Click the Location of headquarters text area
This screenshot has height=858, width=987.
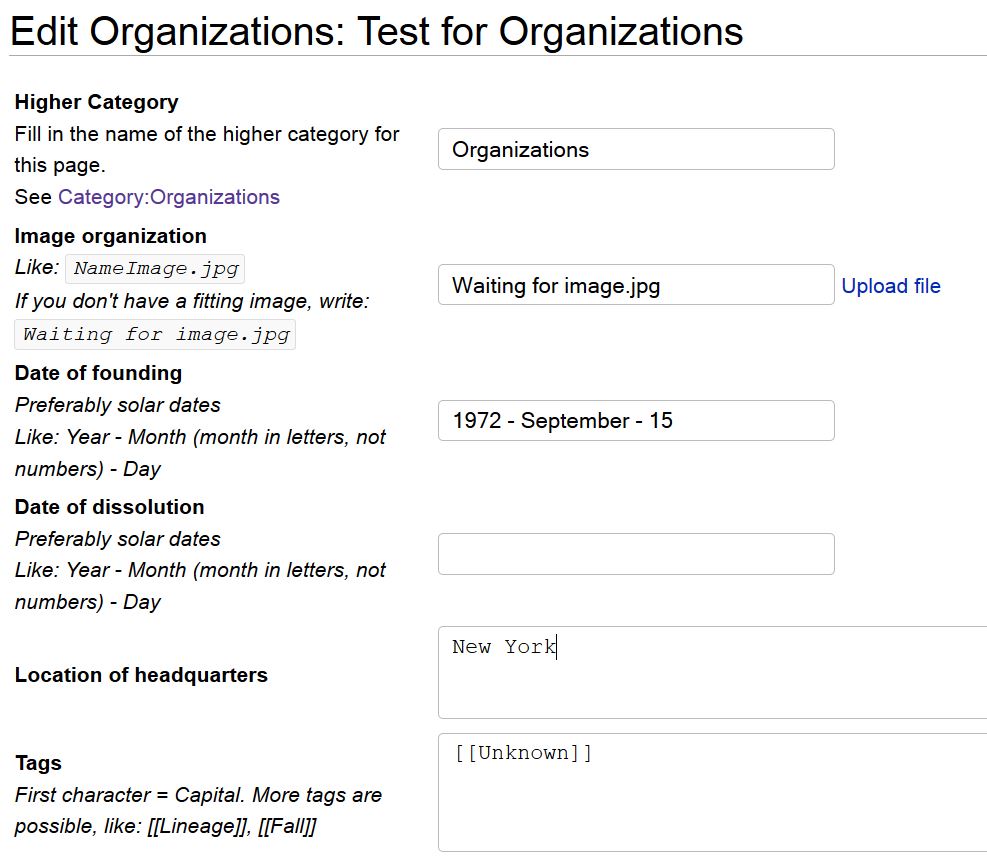pyautogui.click(x=712, y=672)
